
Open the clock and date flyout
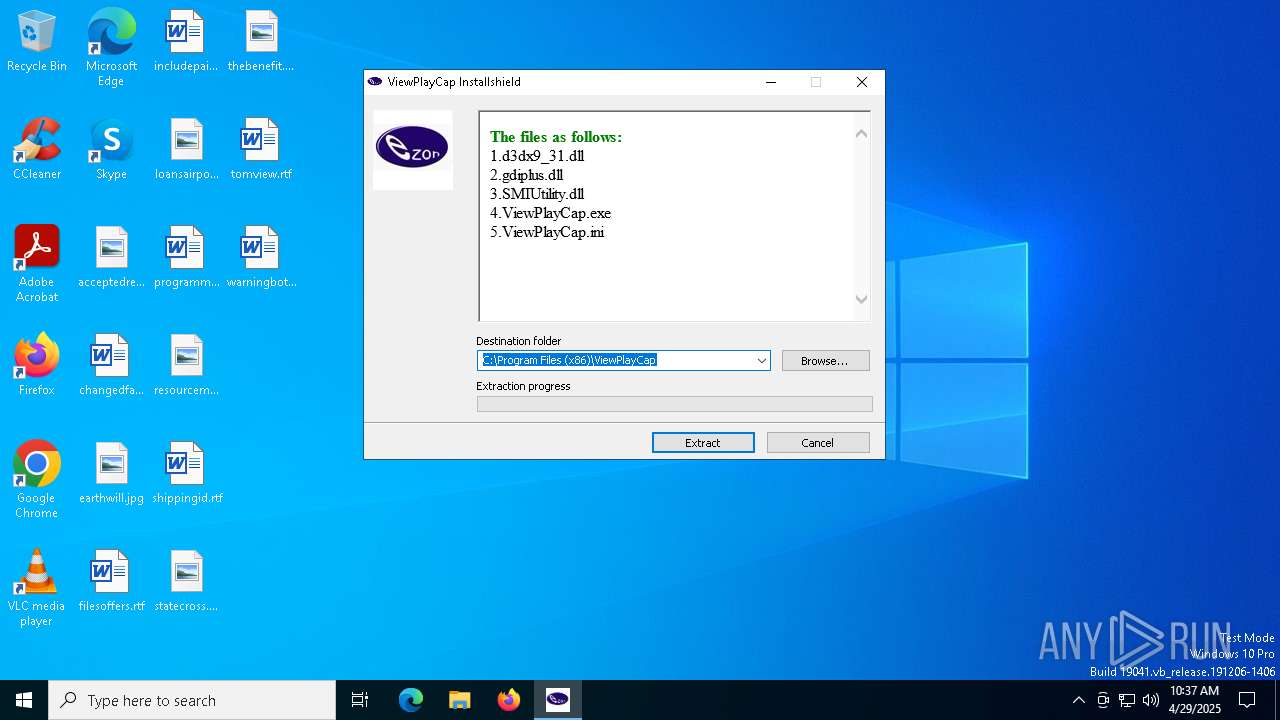click(1195, 700)
